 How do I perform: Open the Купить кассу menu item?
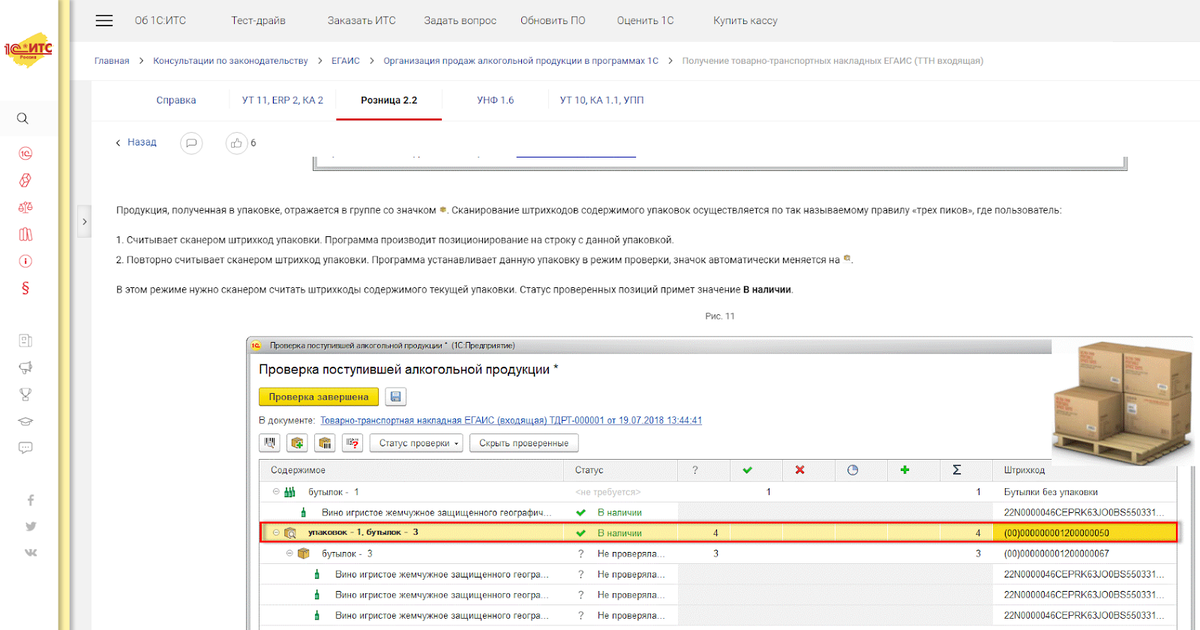[x=745, y=20]
